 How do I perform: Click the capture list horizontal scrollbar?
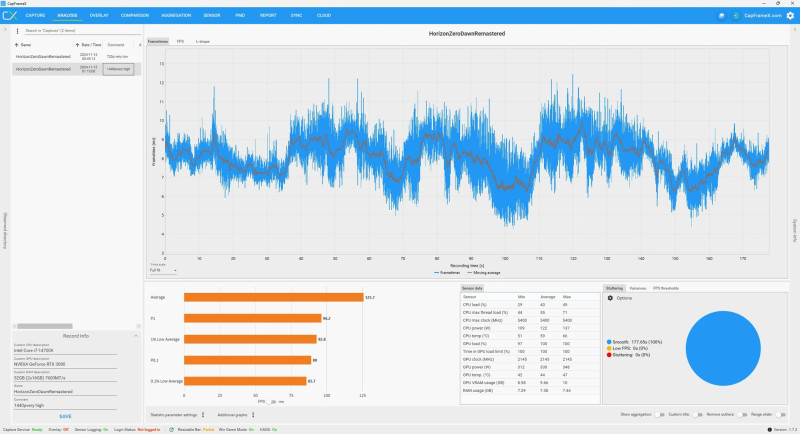(x=45, y=326)
